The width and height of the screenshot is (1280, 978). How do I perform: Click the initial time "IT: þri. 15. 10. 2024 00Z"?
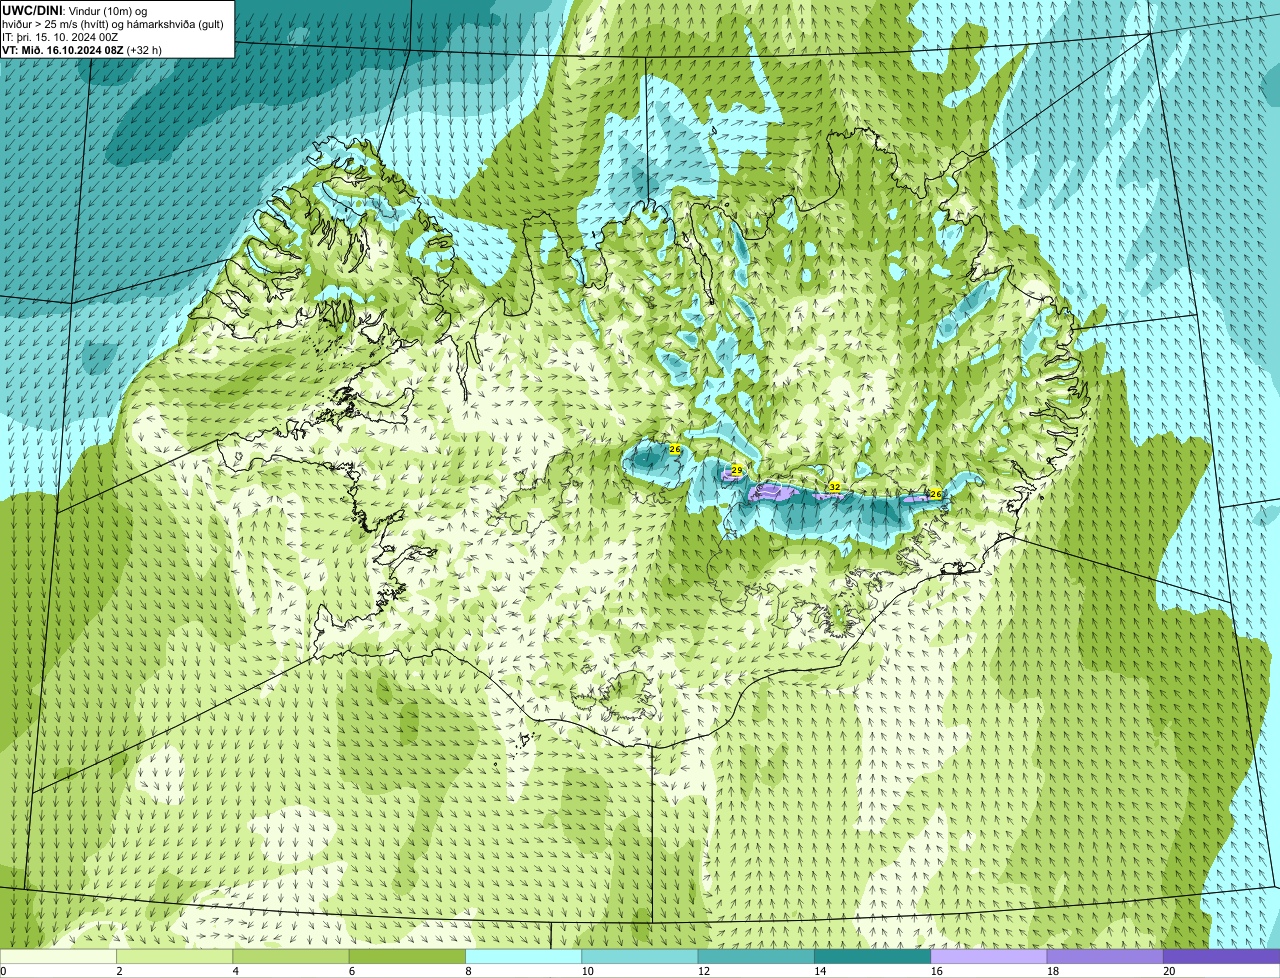tap(60, 36)
